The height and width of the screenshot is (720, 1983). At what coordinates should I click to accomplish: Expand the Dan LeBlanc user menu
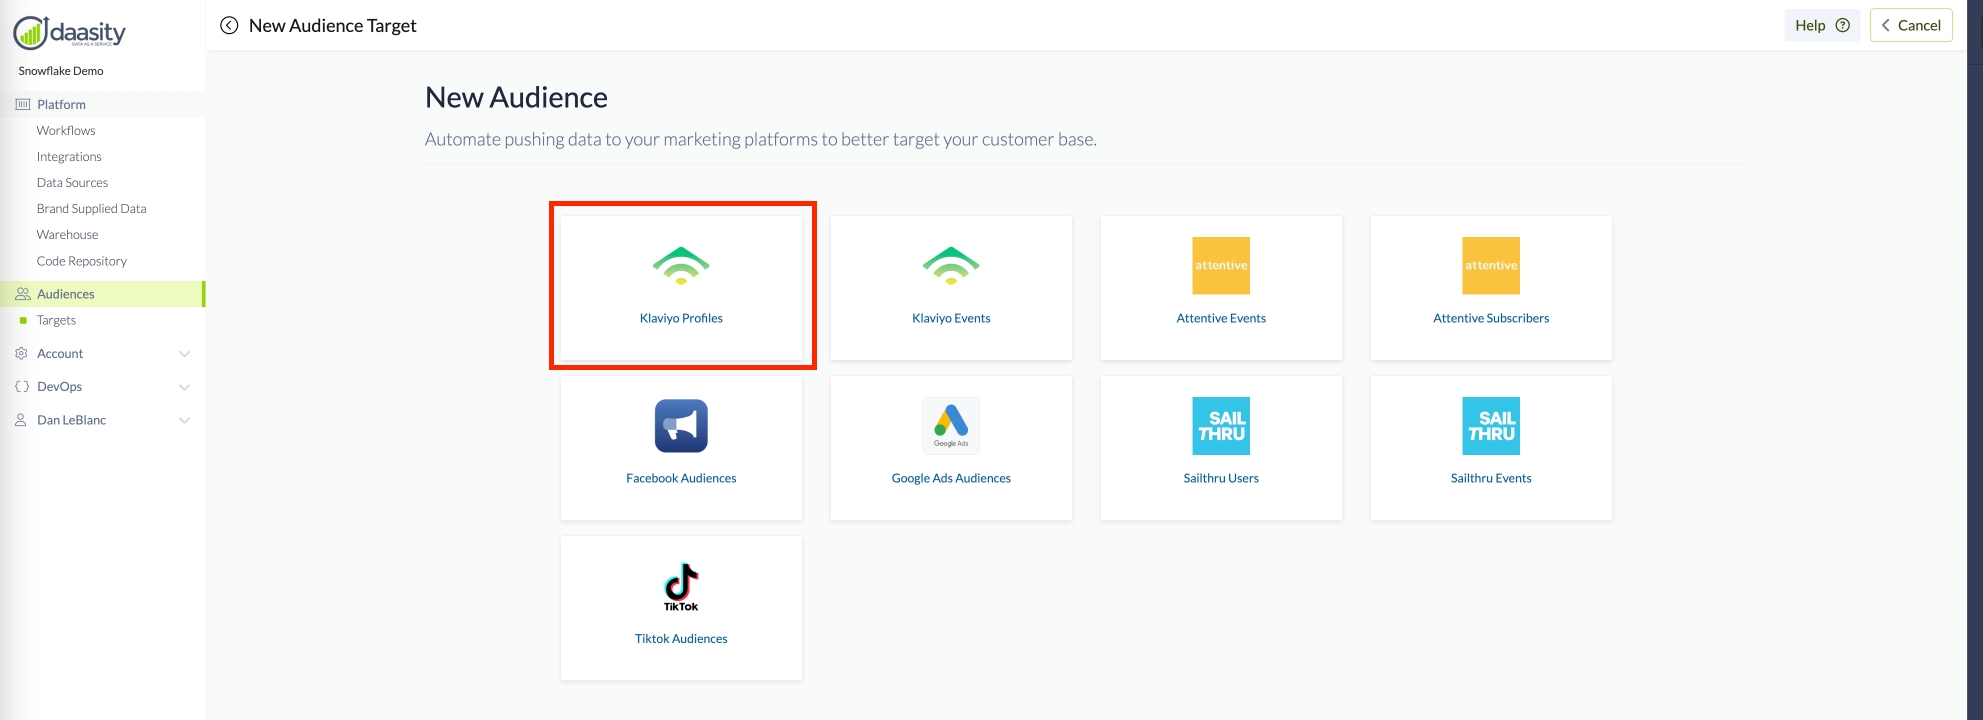(x=184, y=420)
